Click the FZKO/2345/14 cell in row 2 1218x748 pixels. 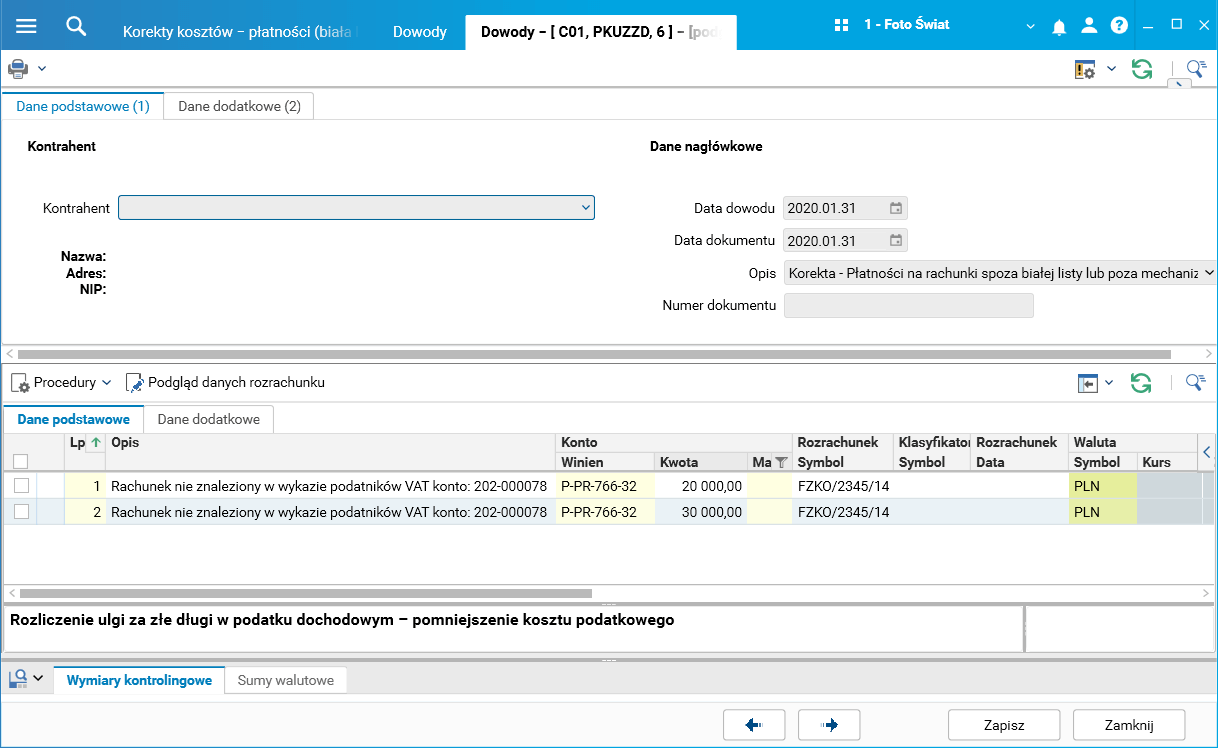coord(843,512)
